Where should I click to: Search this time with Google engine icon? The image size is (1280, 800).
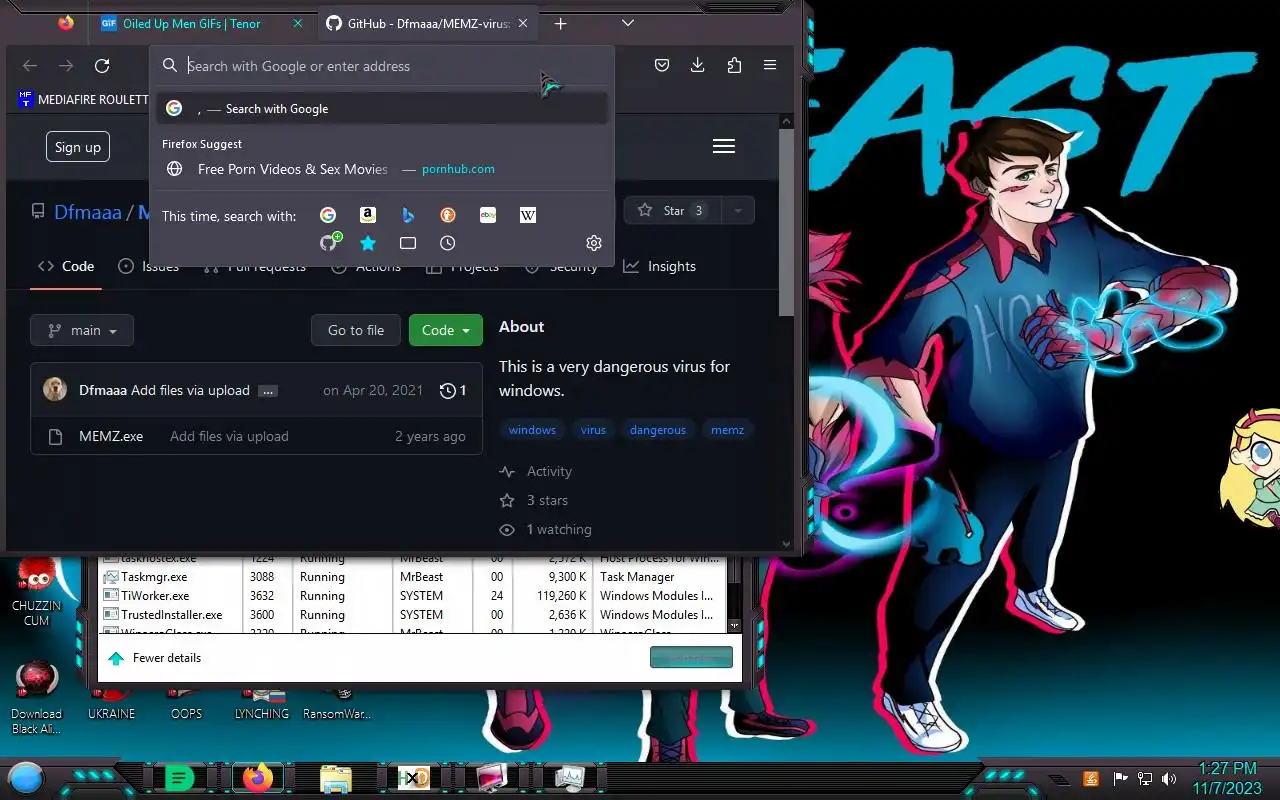click(x=328, y=215)
